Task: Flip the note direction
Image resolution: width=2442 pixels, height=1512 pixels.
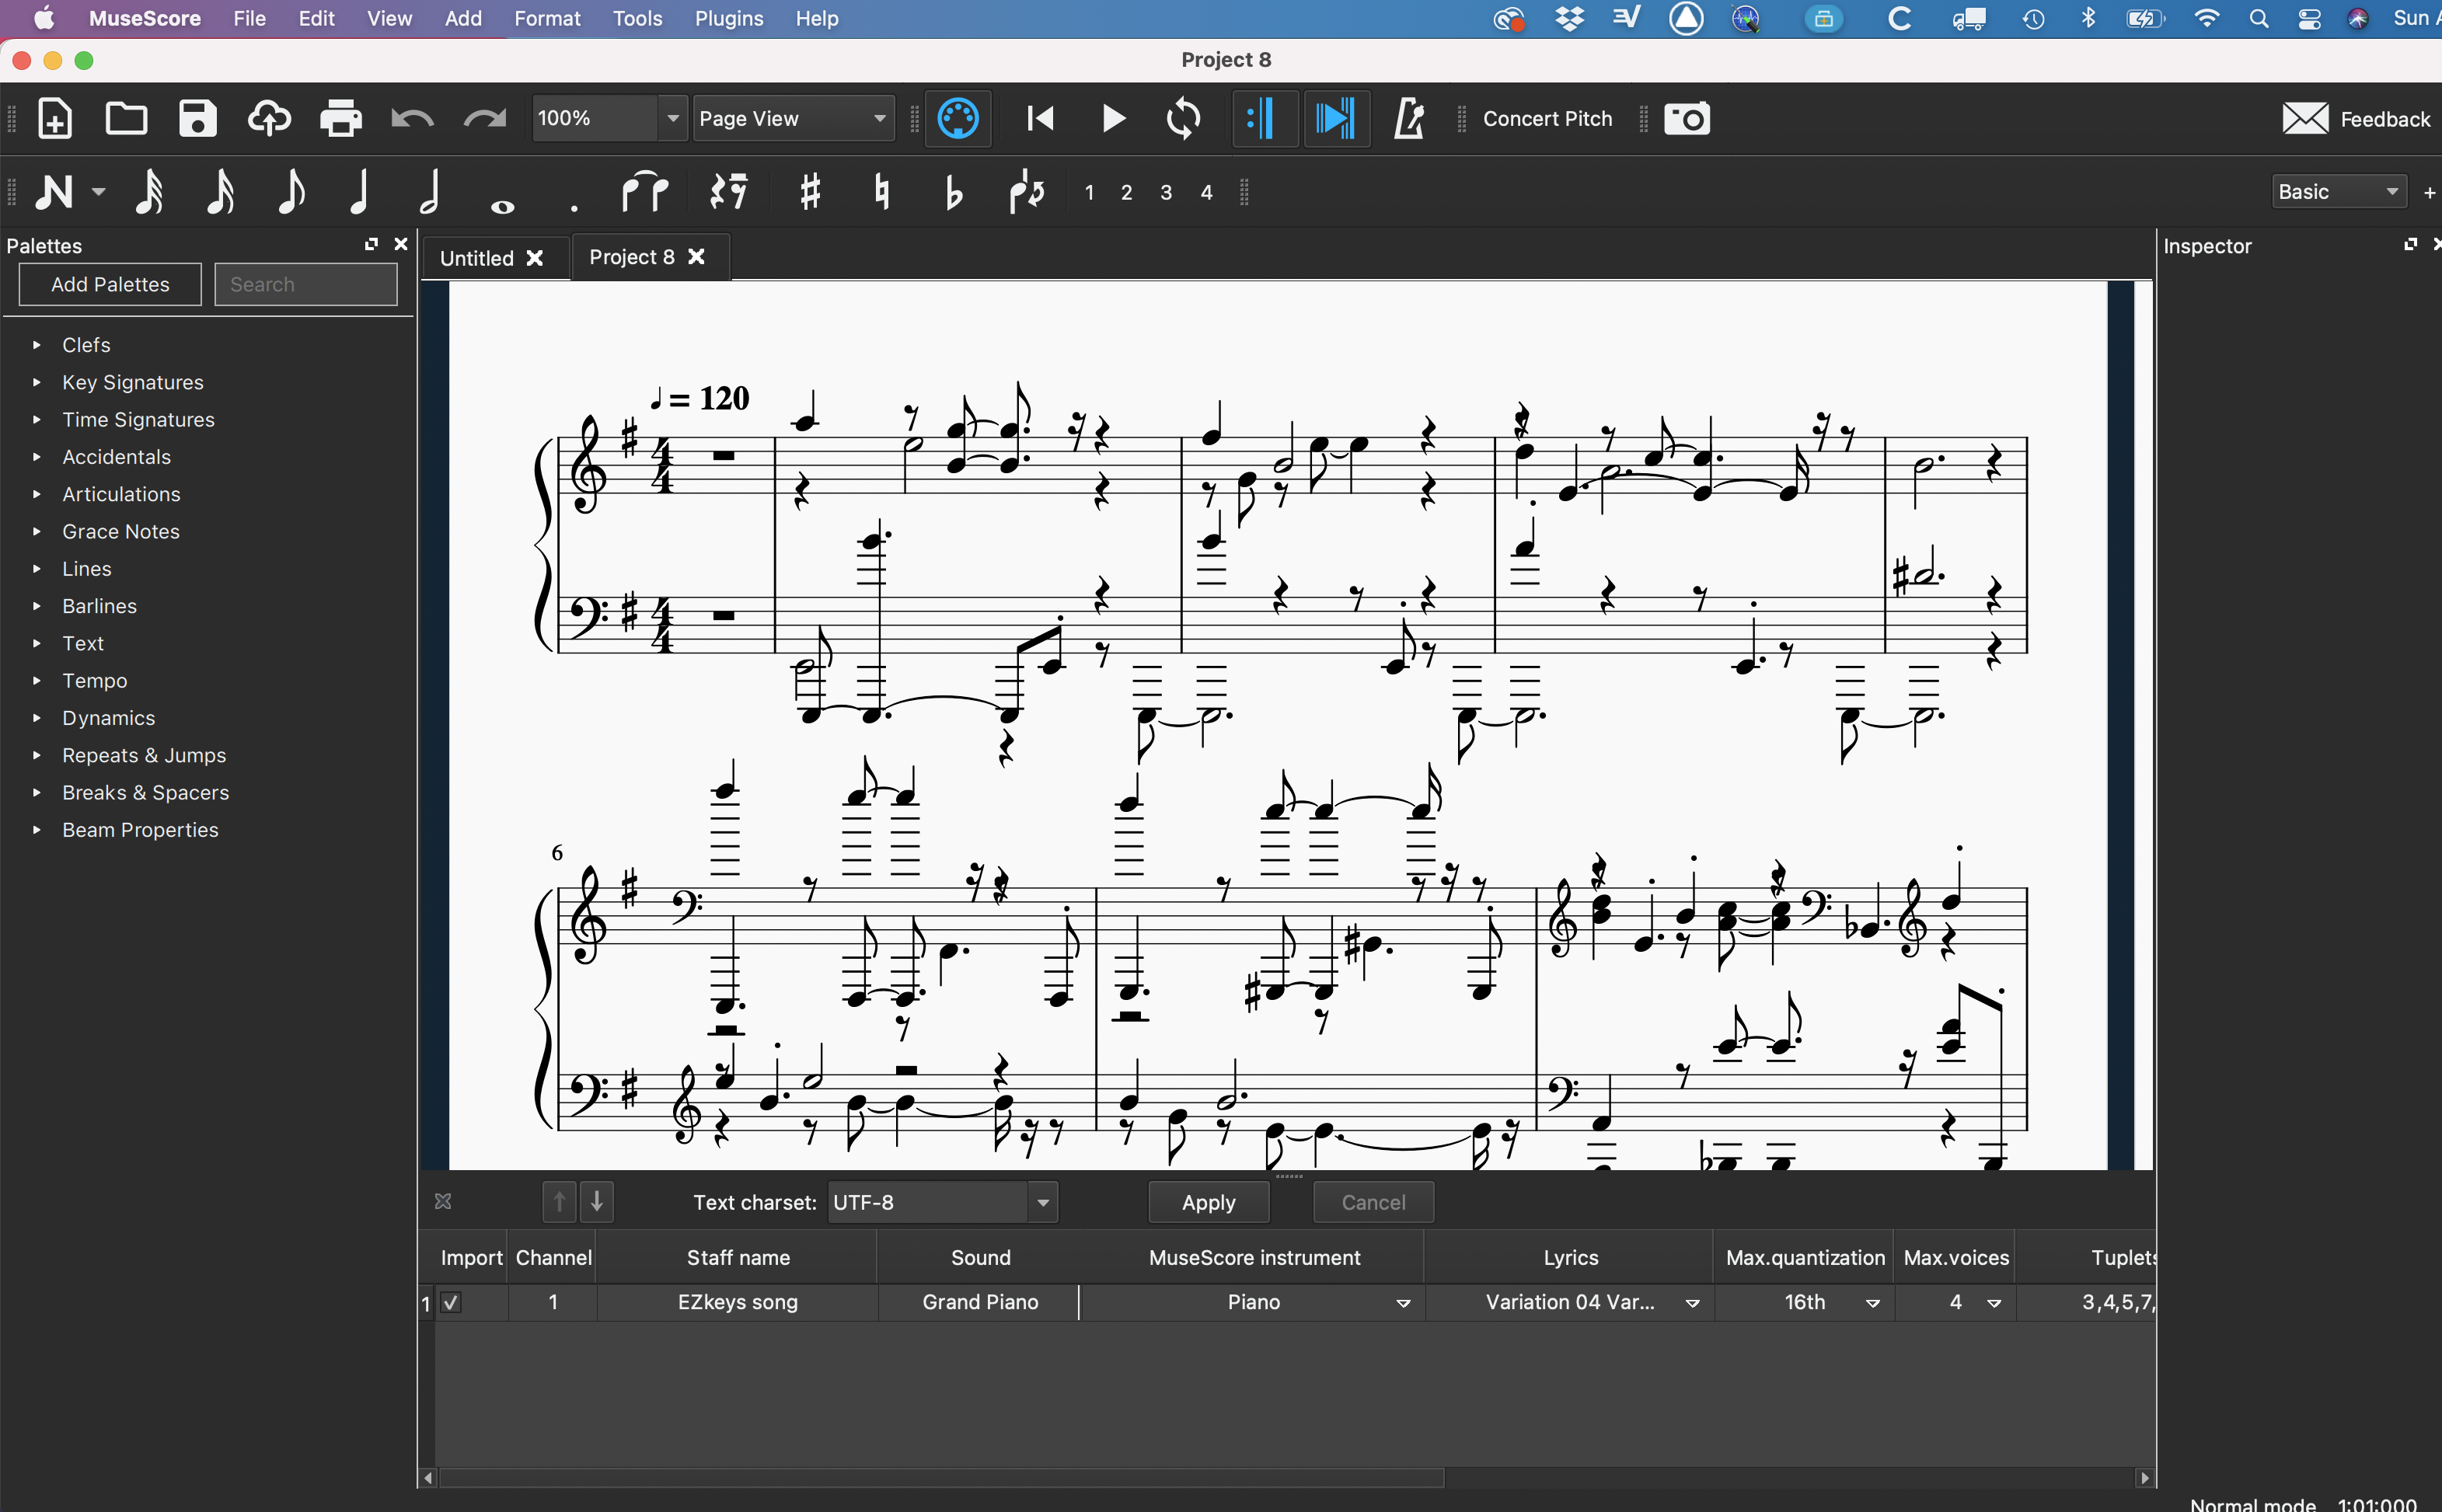Action: coord(1027,191)
